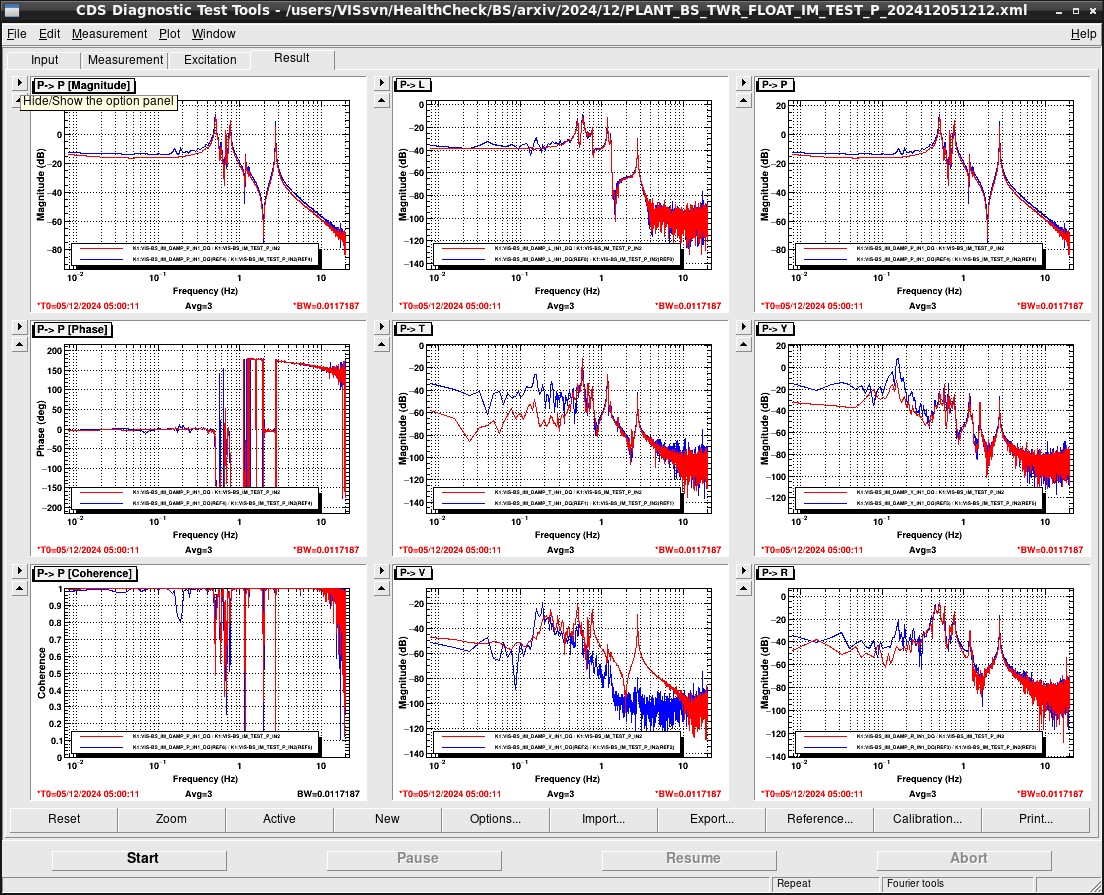Open the Measurement menu

(x=109, y=34)
